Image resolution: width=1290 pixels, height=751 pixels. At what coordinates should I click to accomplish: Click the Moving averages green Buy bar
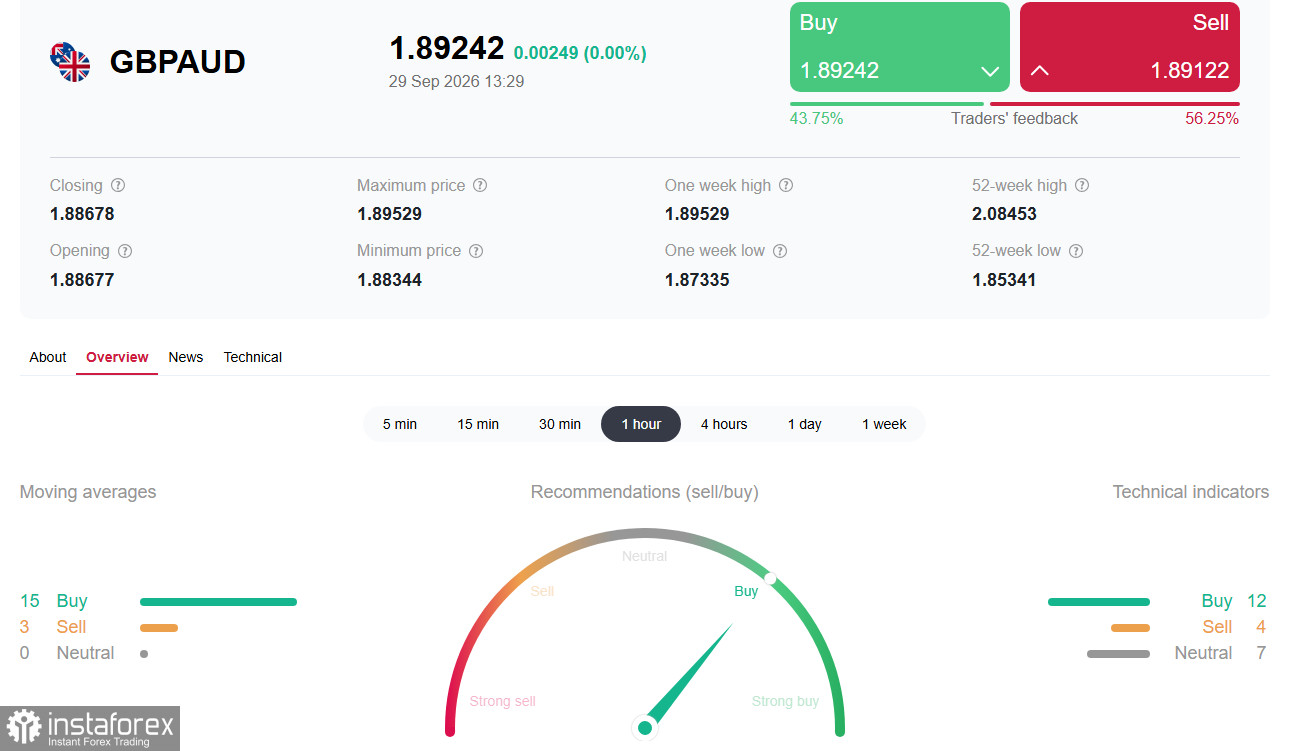tap(218, 602)
